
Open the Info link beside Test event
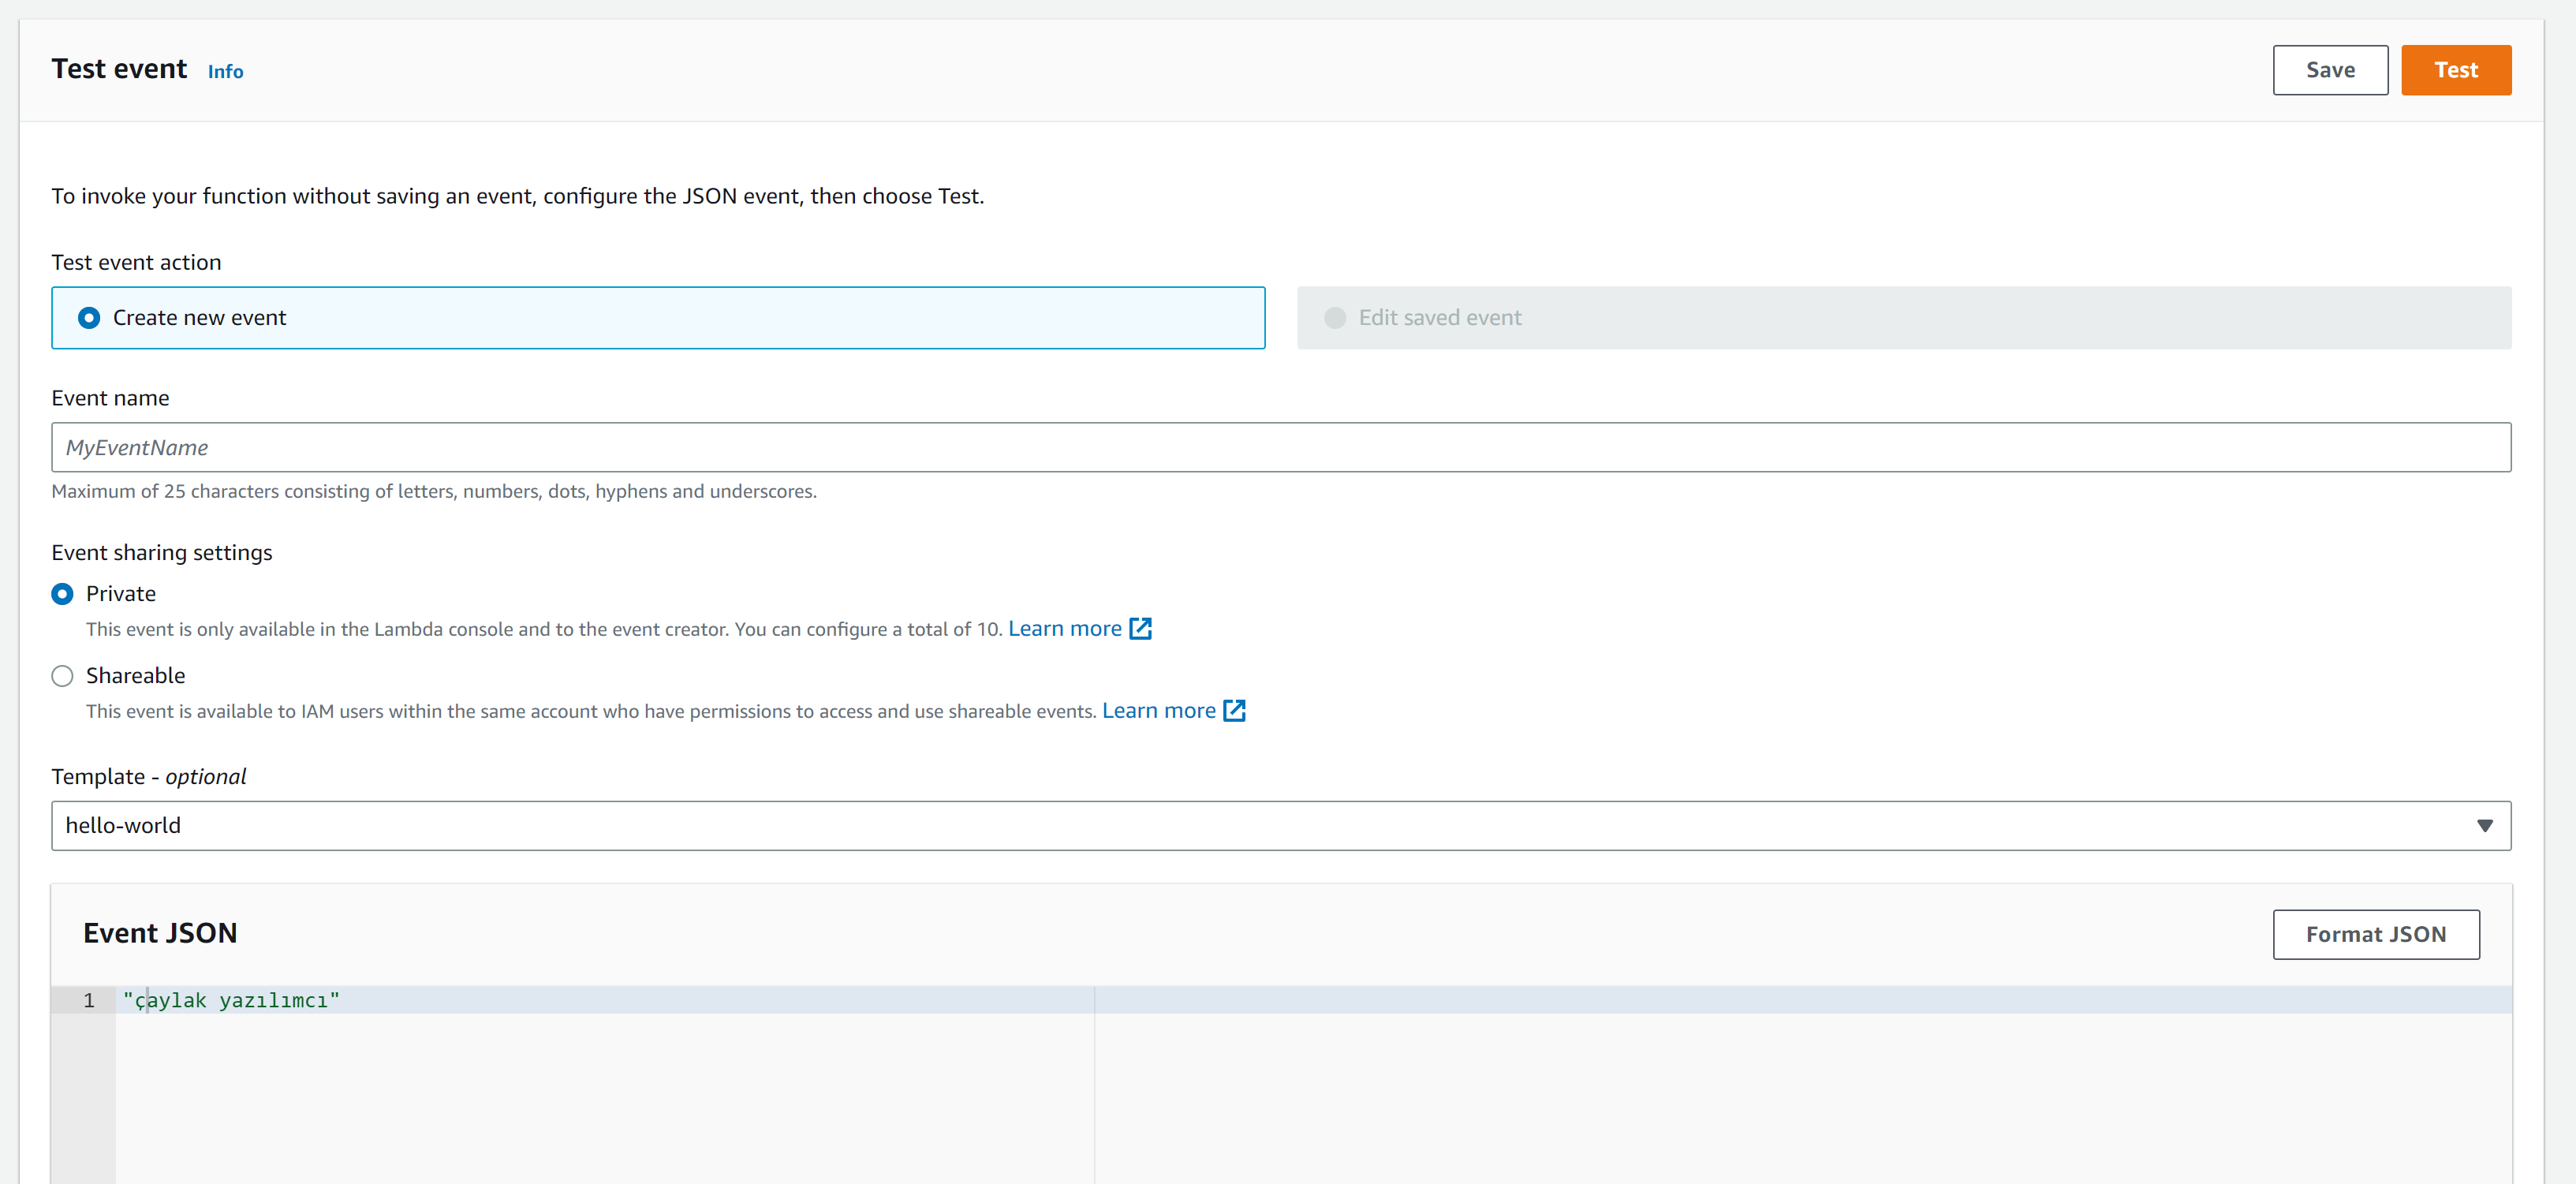pyautogui.click(x=225, y=72)
